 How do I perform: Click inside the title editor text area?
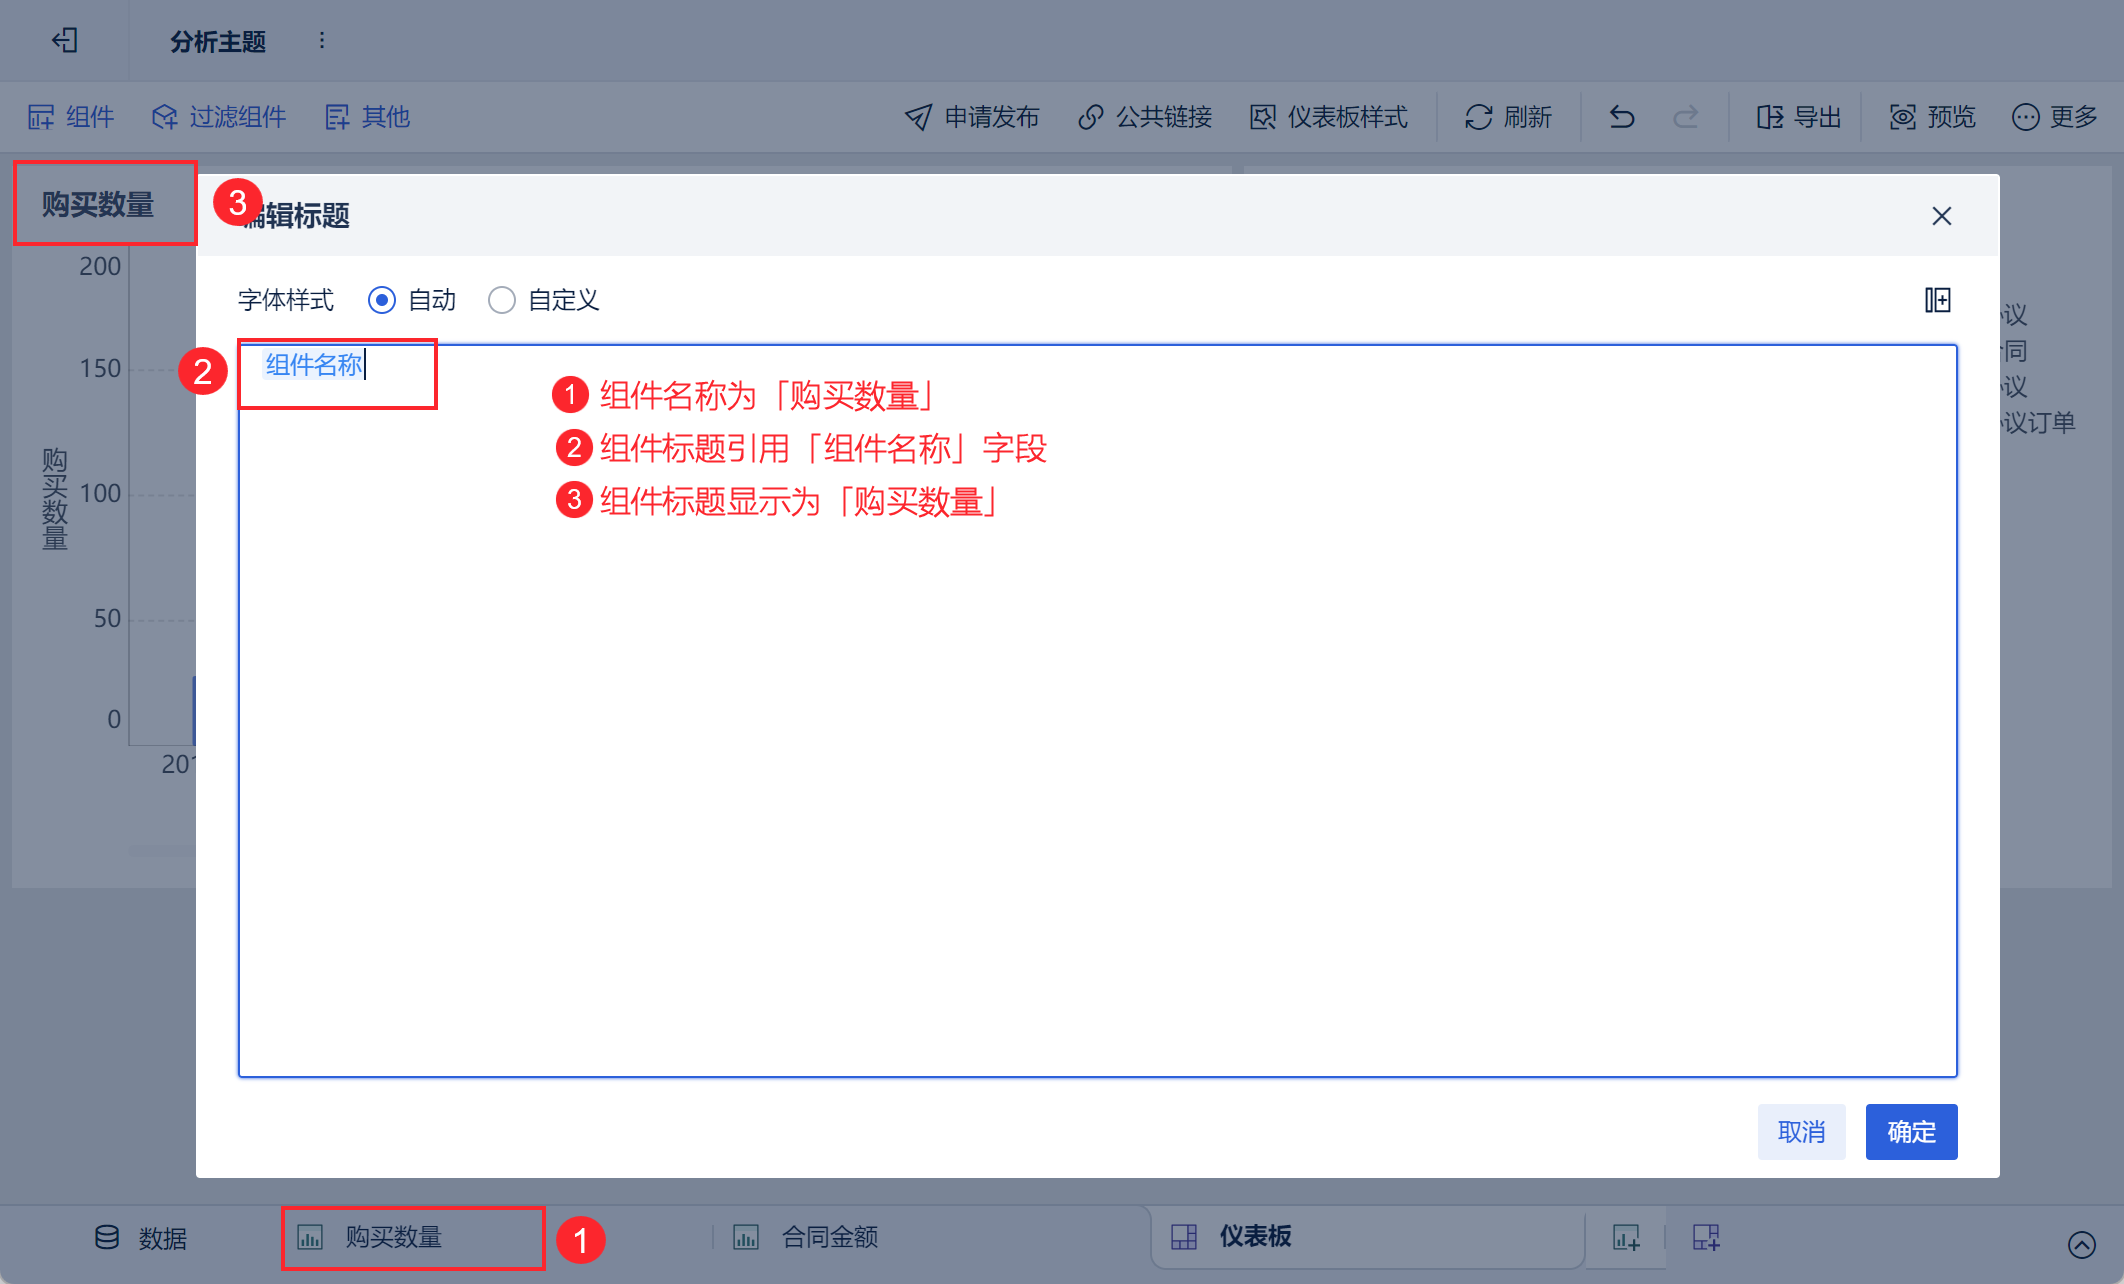[1097, 711]
